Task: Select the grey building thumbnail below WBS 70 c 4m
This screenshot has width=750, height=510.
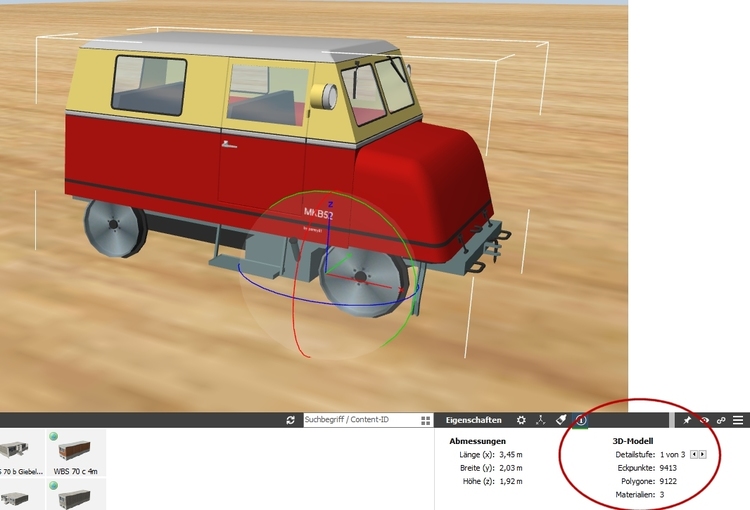Action: click(76, 495)
